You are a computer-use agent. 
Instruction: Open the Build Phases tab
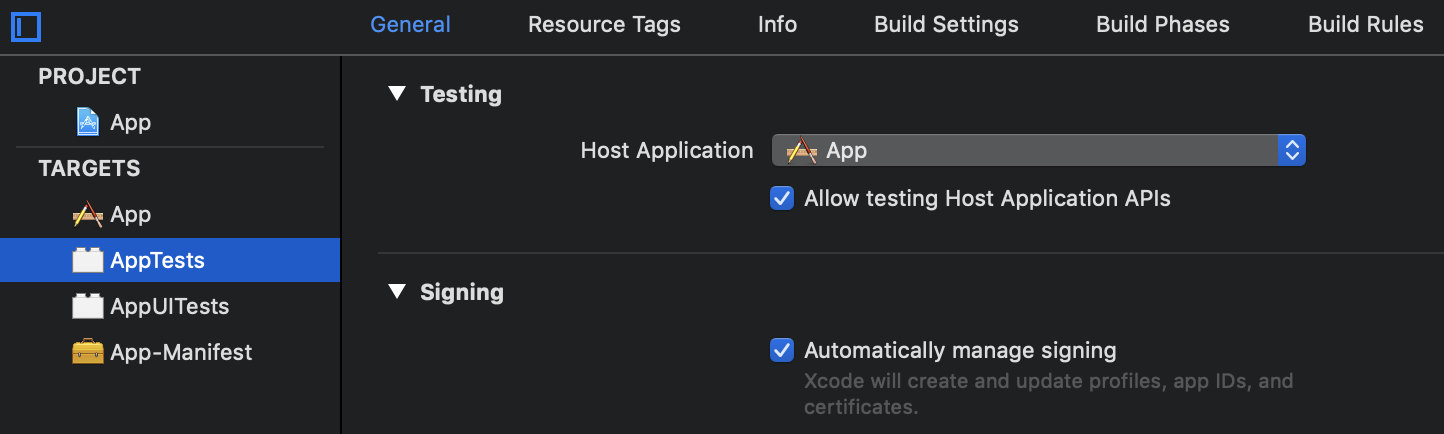[x=1163, y=25]
